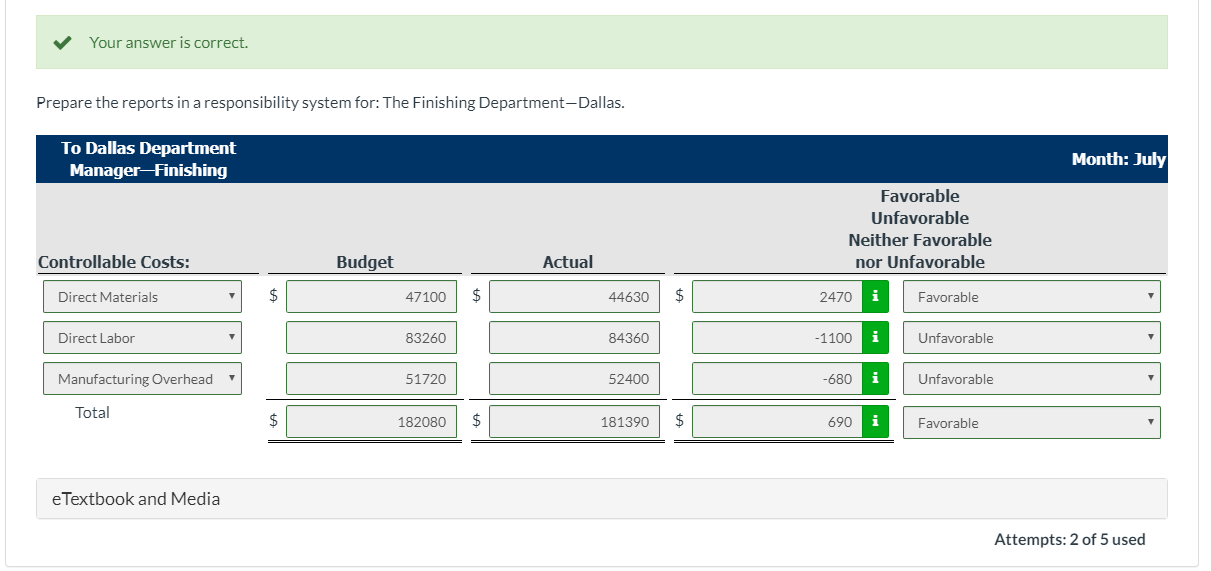Click variance field showing -1100

[x=777, y=338]
